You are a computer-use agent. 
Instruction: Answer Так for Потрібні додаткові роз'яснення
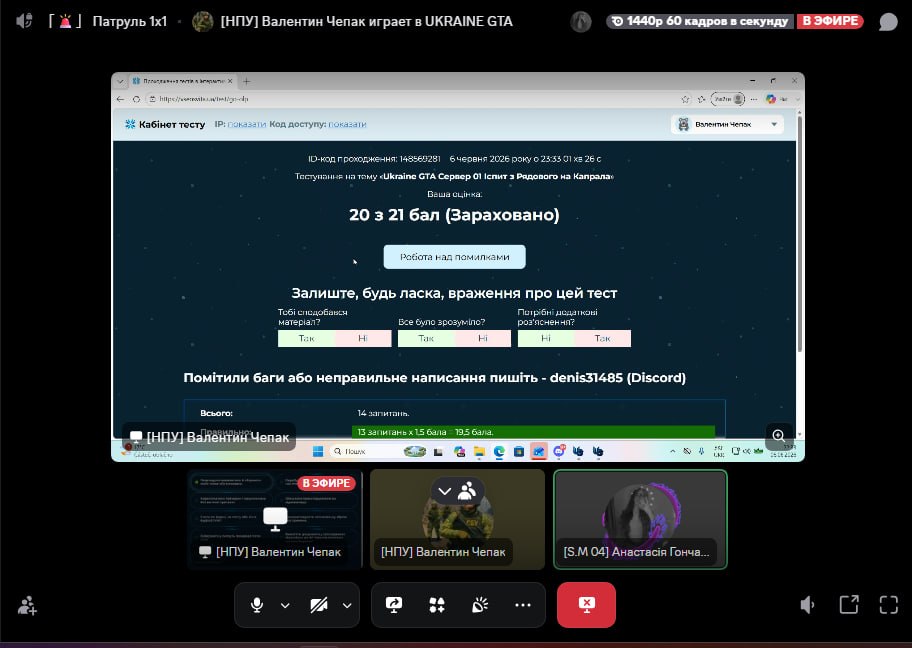click(x=603, y=338)
